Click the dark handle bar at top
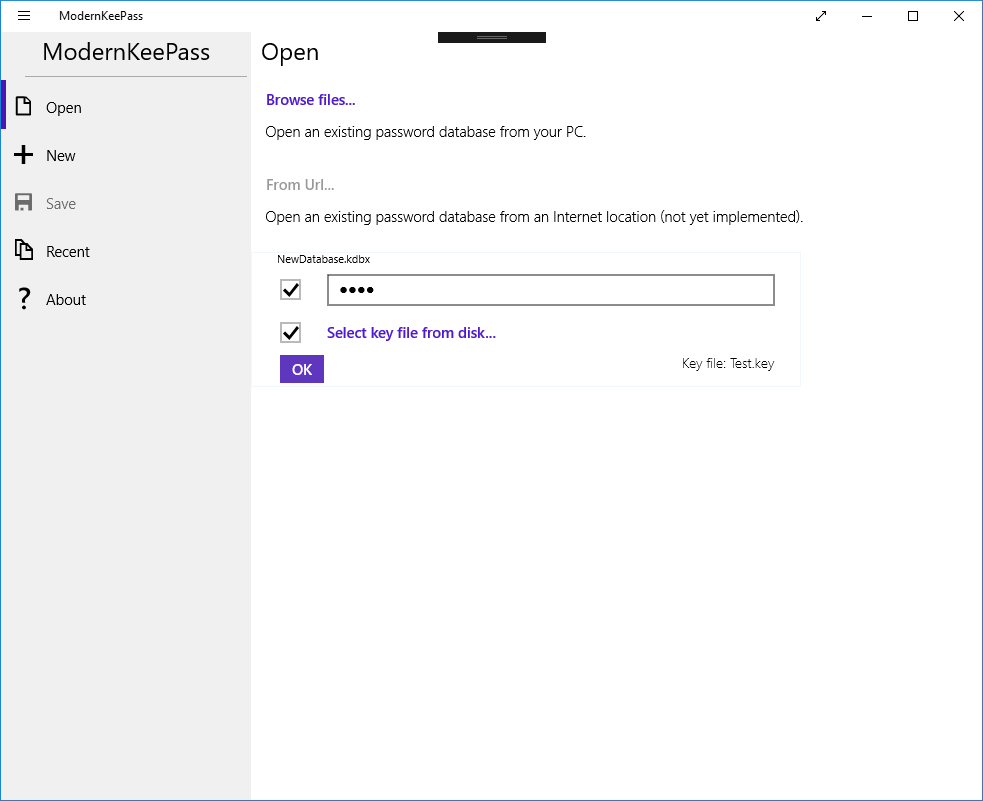 click(x=492, y=37)
